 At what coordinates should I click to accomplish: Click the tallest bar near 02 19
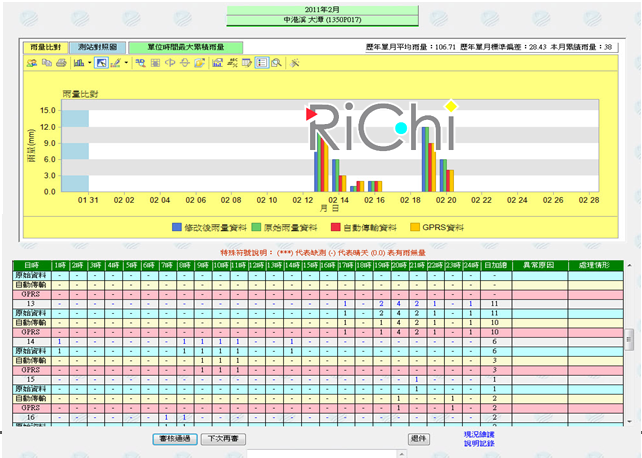[x=425, y=159]
